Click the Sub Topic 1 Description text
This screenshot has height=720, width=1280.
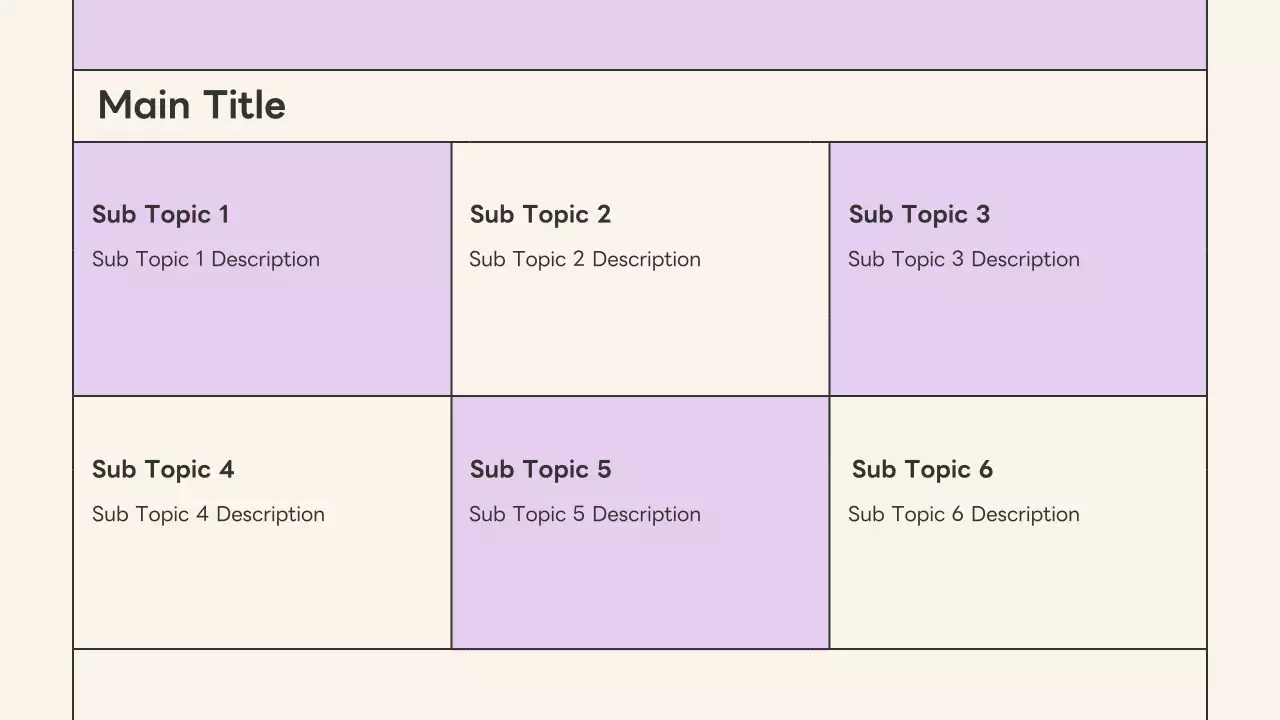[x=206, y=259]
